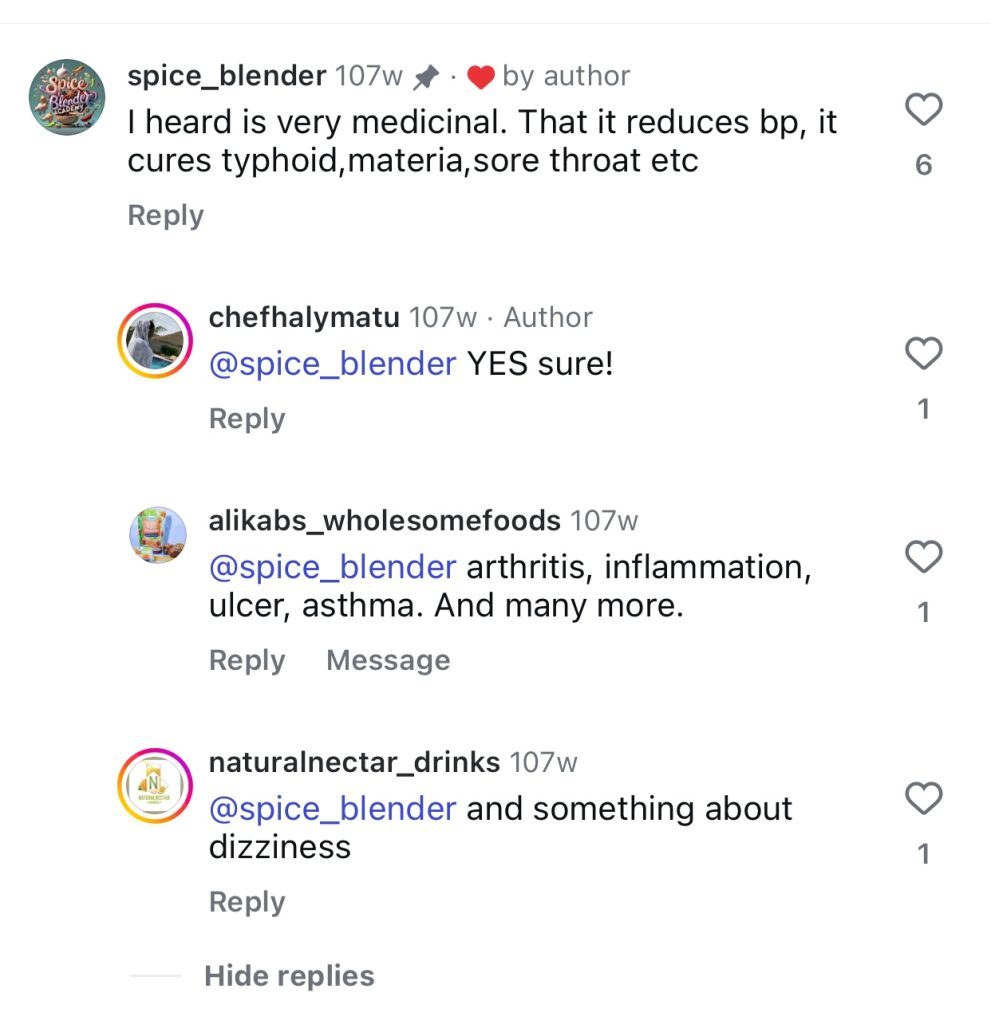Viewport: 991px width, 1024px height.
Task: Reply to chefhalymatu's comment
Action: (246, 419)
